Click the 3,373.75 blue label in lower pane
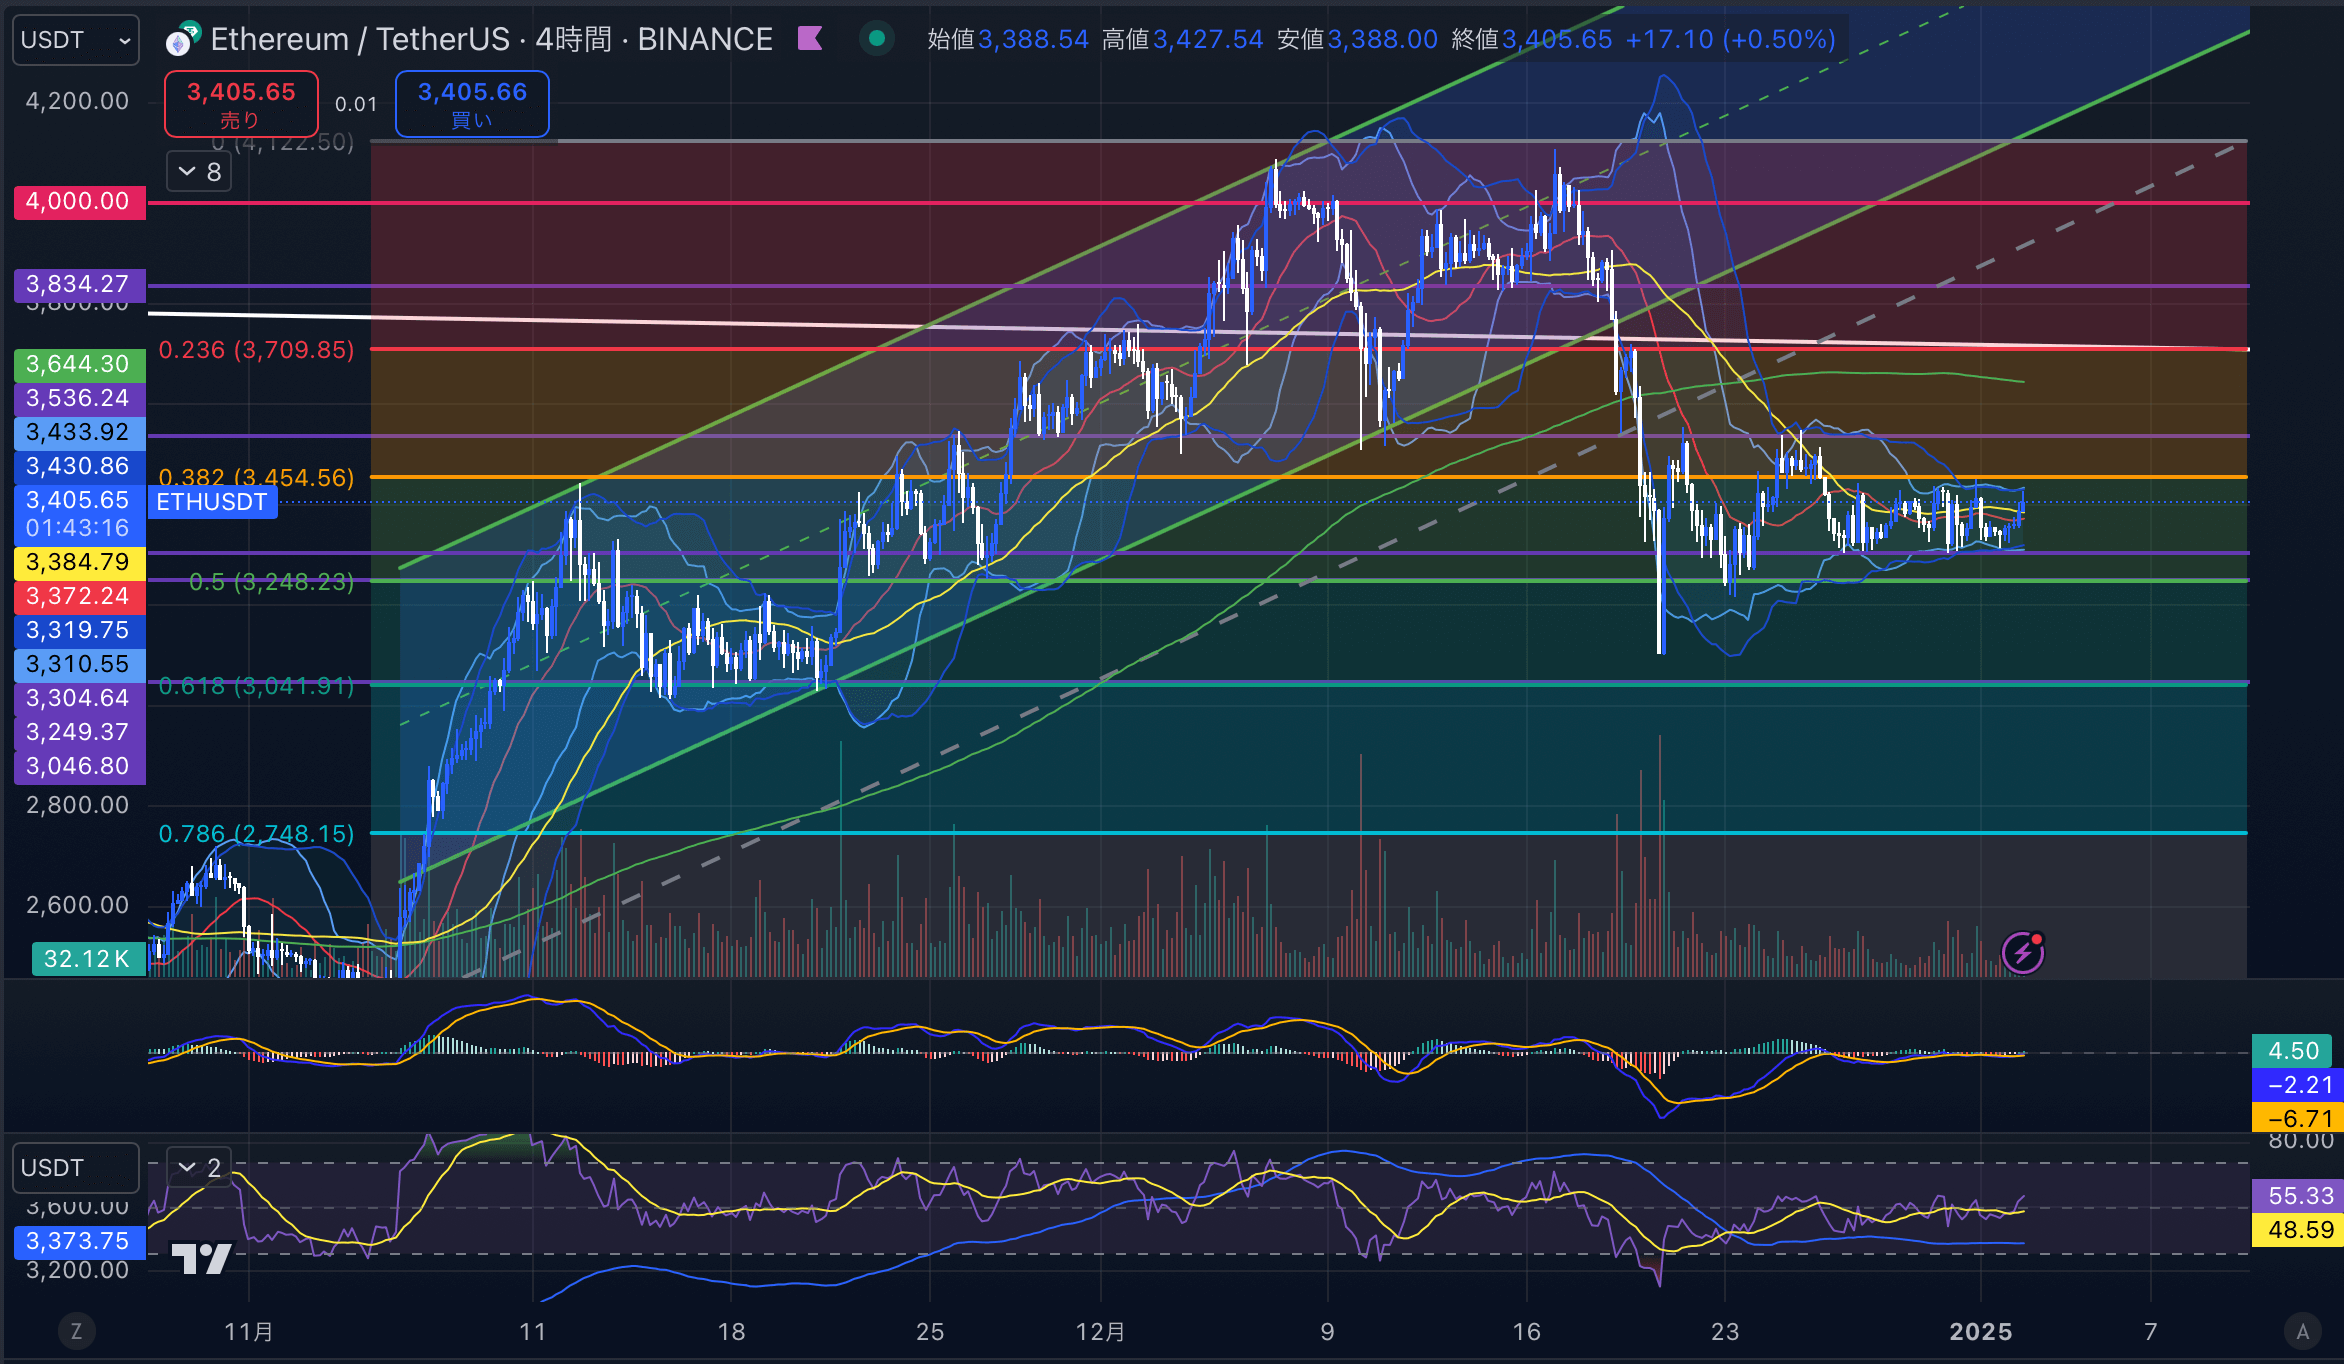Screen dimensions: 2344x1364 pos(79,1242)
